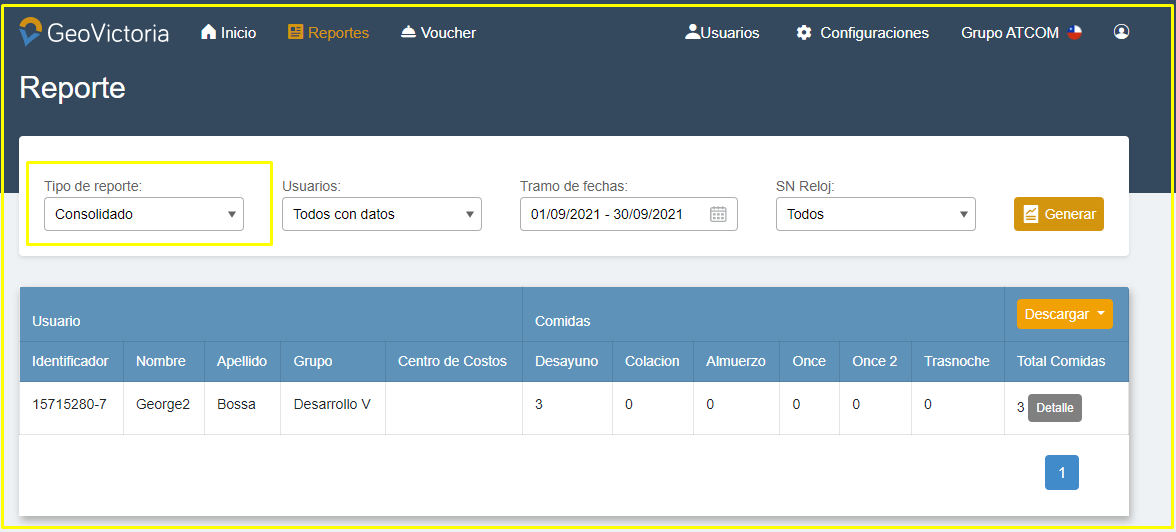Open the Descargar dropdown button
Screen dimensions: 1176x532
1064,314
